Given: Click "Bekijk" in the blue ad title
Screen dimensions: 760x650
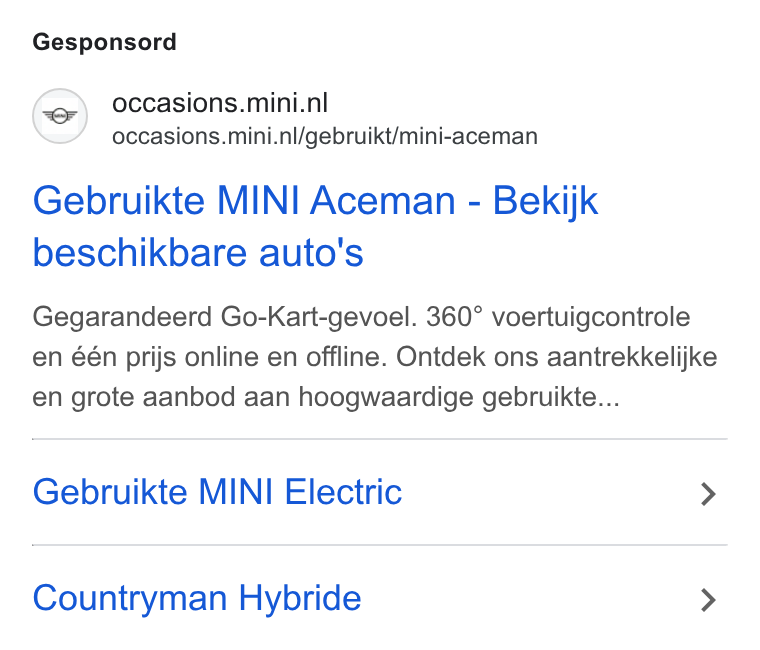Looking at the screenshot, I should coord(545,202).
